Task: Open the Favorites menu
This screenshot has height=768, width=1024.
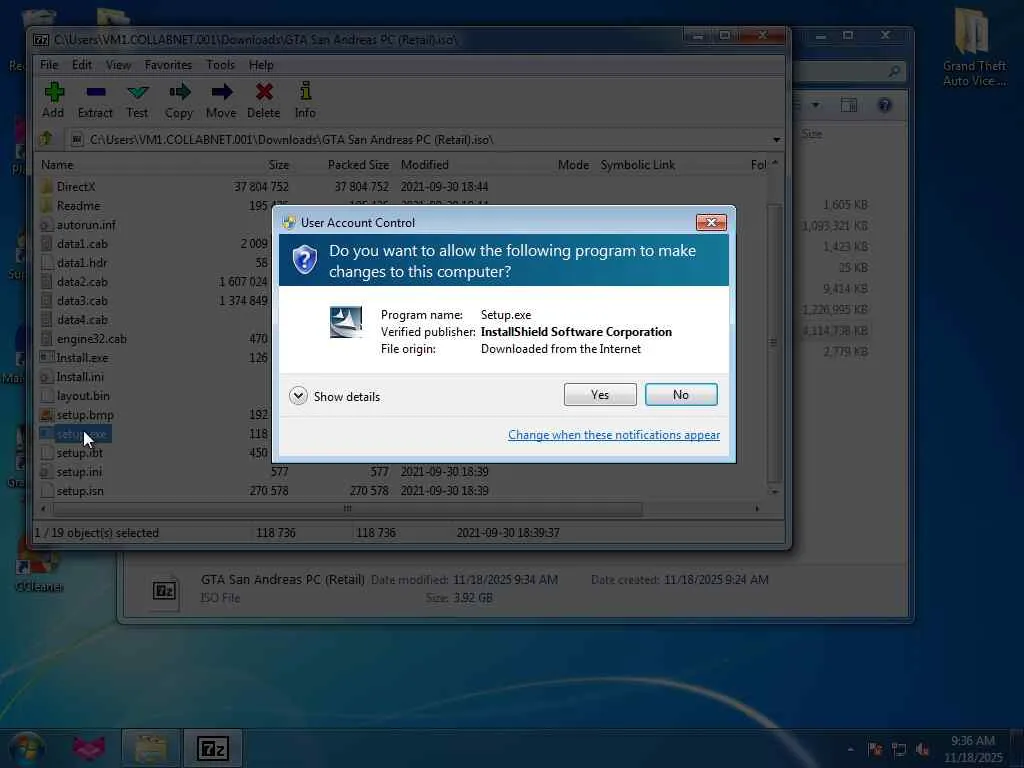Action: 168,65
